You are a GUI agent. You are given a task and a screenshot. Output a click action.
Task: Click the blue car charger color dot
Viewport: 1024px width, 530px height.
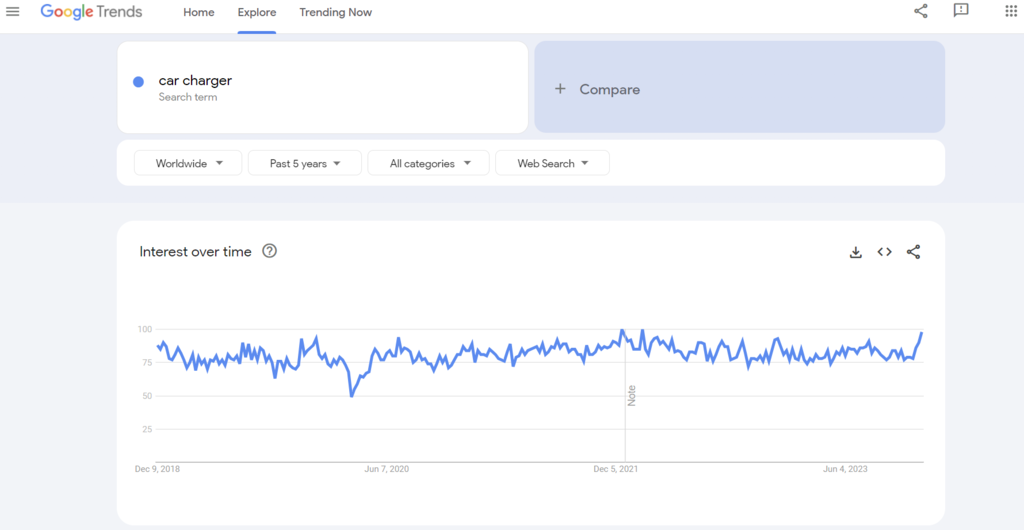[x=139, y=82]
